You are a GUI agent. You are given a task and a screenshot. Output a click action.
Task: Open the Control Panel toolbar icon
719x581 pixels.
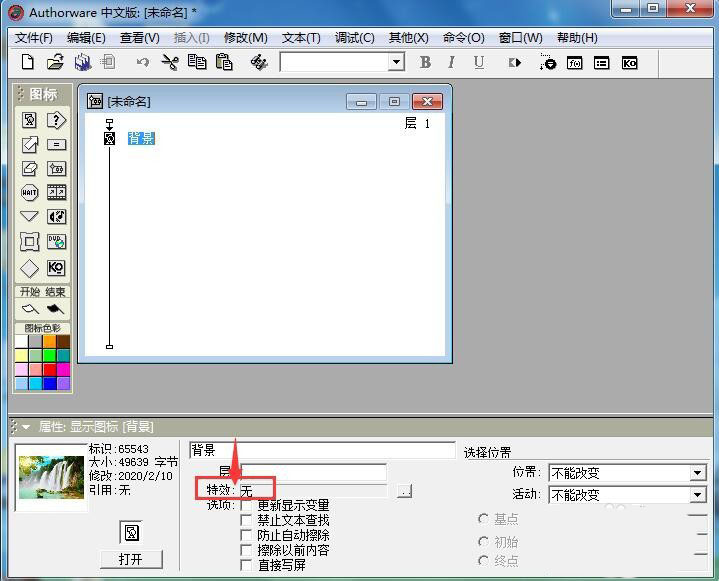tap(548, 62)
